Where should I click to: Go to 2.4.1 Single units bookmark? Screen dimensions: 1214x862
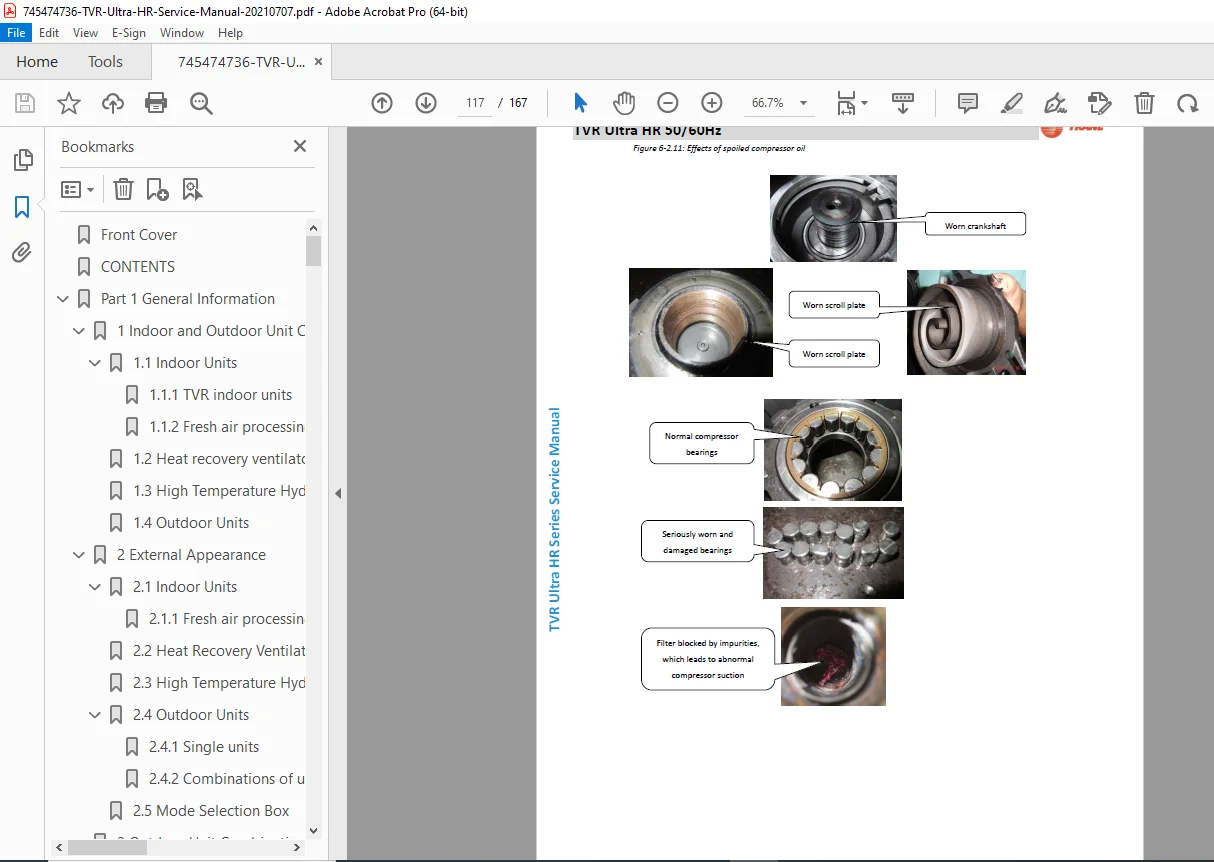point(204,747)
